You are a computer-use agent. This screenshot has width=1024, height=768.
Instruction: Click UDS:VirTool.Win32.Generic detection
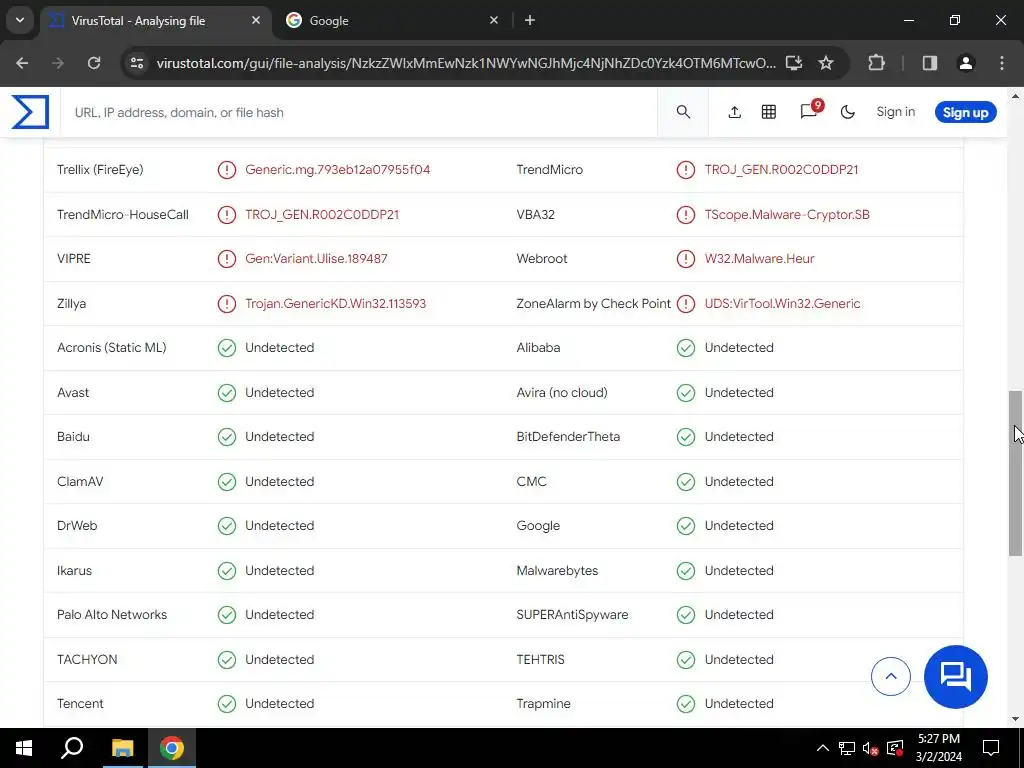coord(782,304)
